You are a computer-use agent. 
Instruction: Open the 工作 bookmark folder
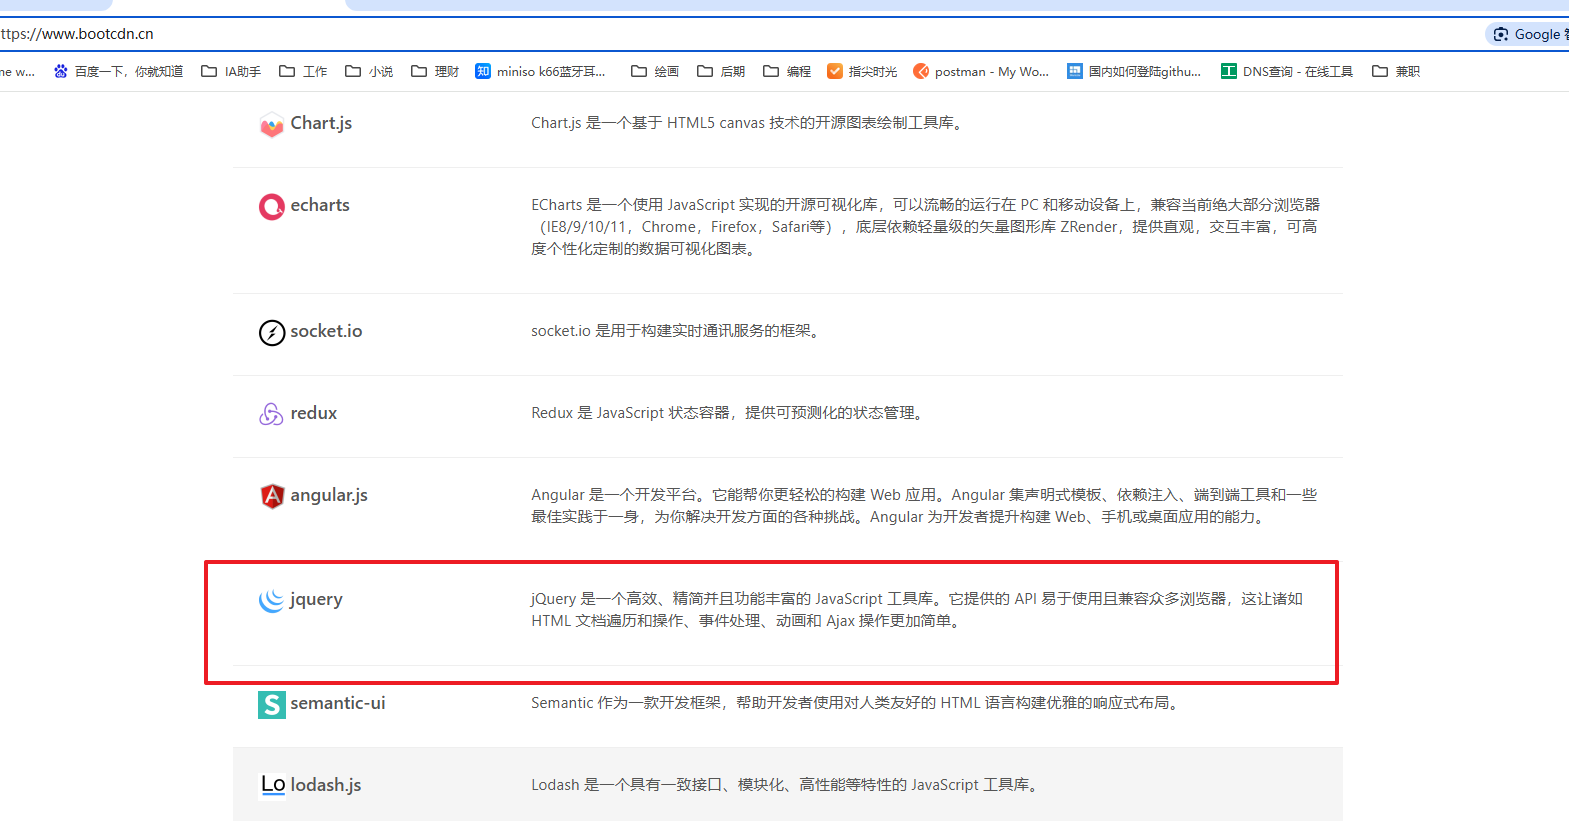(x=303, y=71)
